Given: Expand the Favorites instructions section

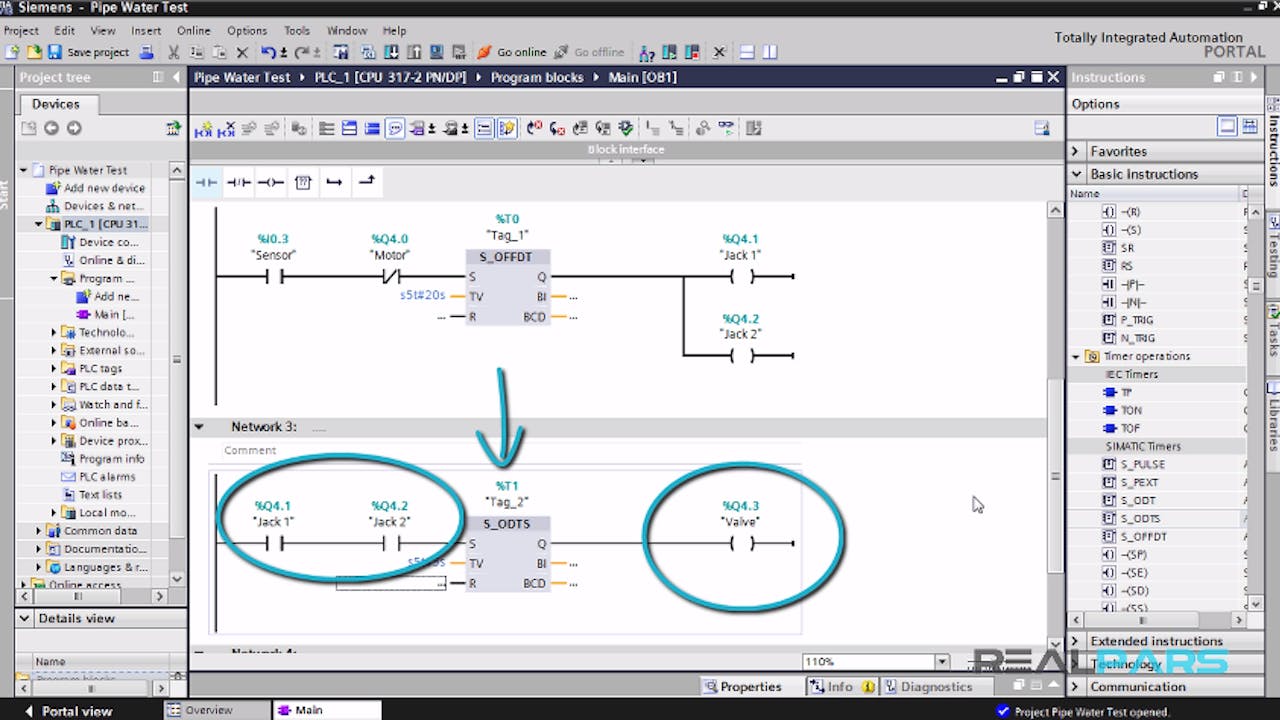Looking at the screenshot, I should click(1076, 151).
